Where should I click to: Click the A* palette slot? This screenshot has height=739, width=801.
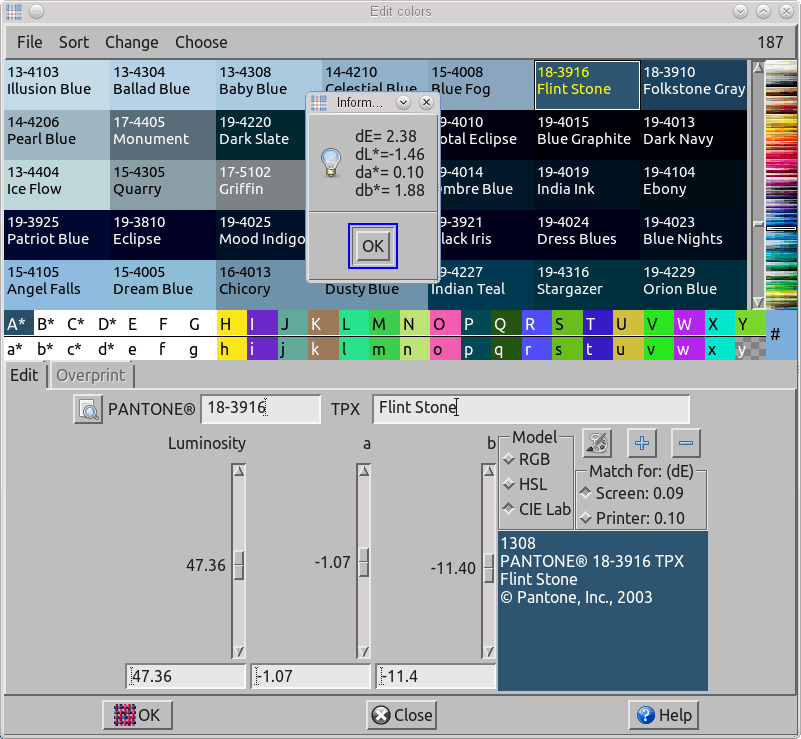(x=19, y=323)
